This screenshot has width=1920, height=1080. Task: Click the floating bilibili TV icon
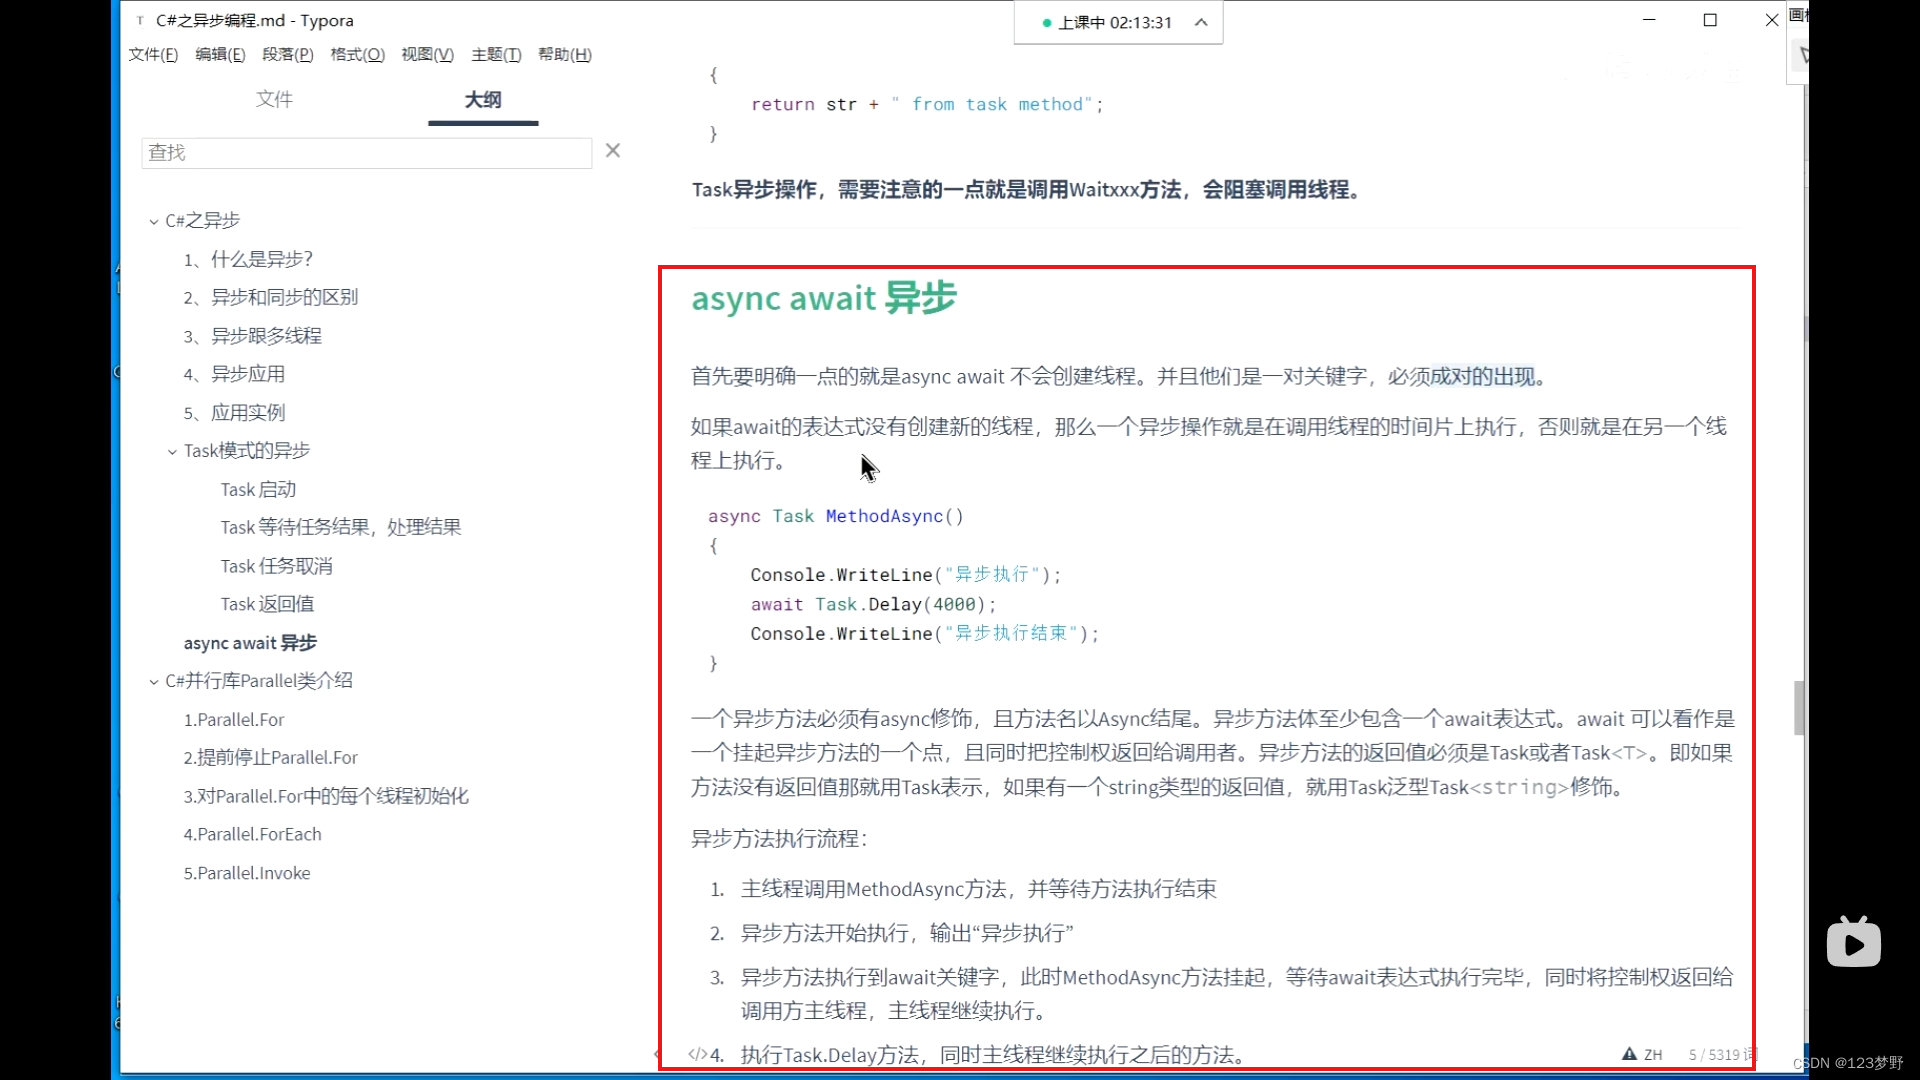click(x=1853, y=941)
